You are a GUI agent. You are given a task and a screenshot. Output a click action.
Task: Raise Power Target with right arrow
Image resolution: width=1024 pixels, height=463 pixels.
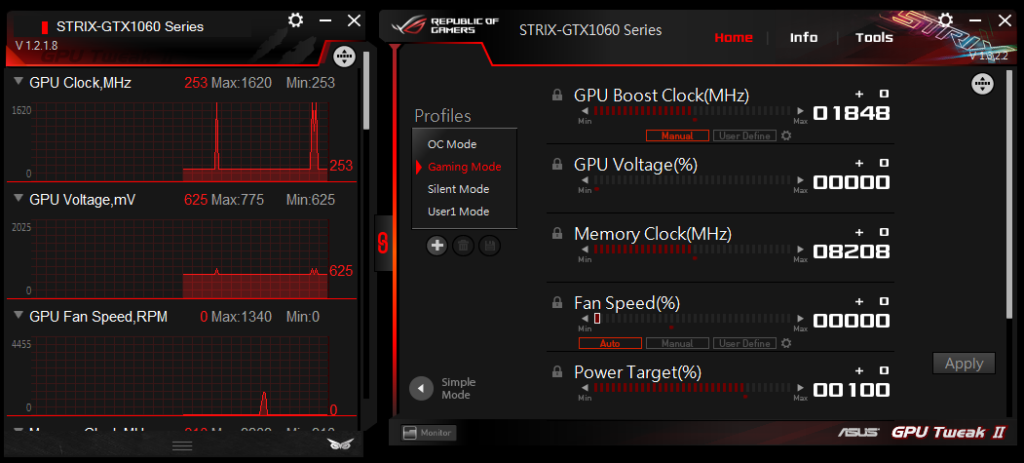801,388
